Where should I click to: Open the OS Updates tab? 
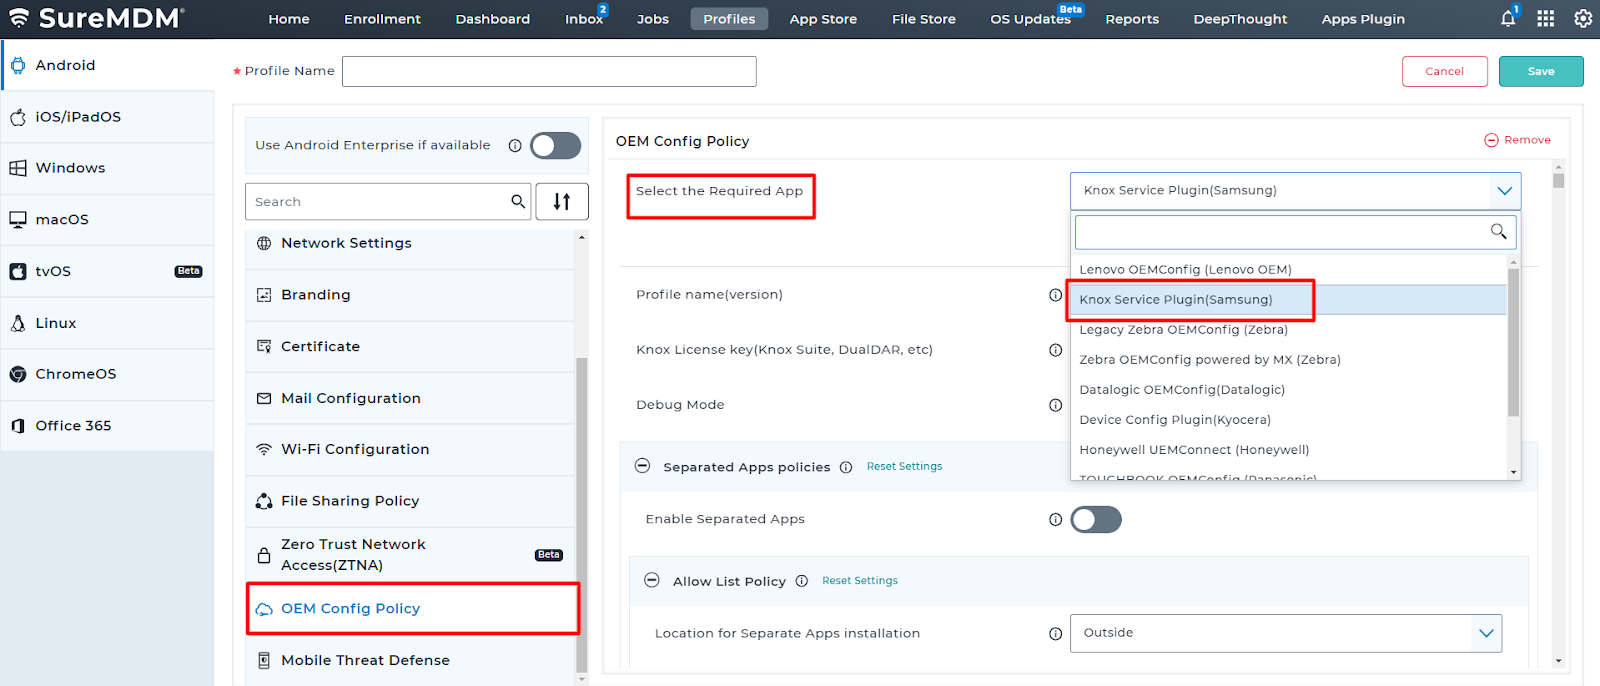tap(1030, 19)
